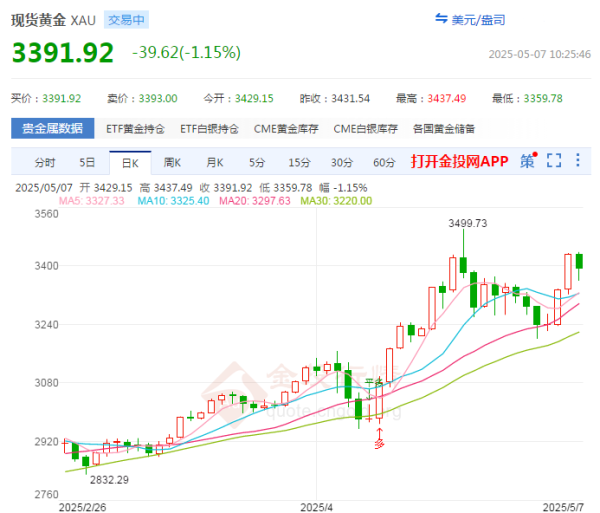Select the 日K chart tab
The width and height of the screenshot is (600, 513).
coord(130,163)
